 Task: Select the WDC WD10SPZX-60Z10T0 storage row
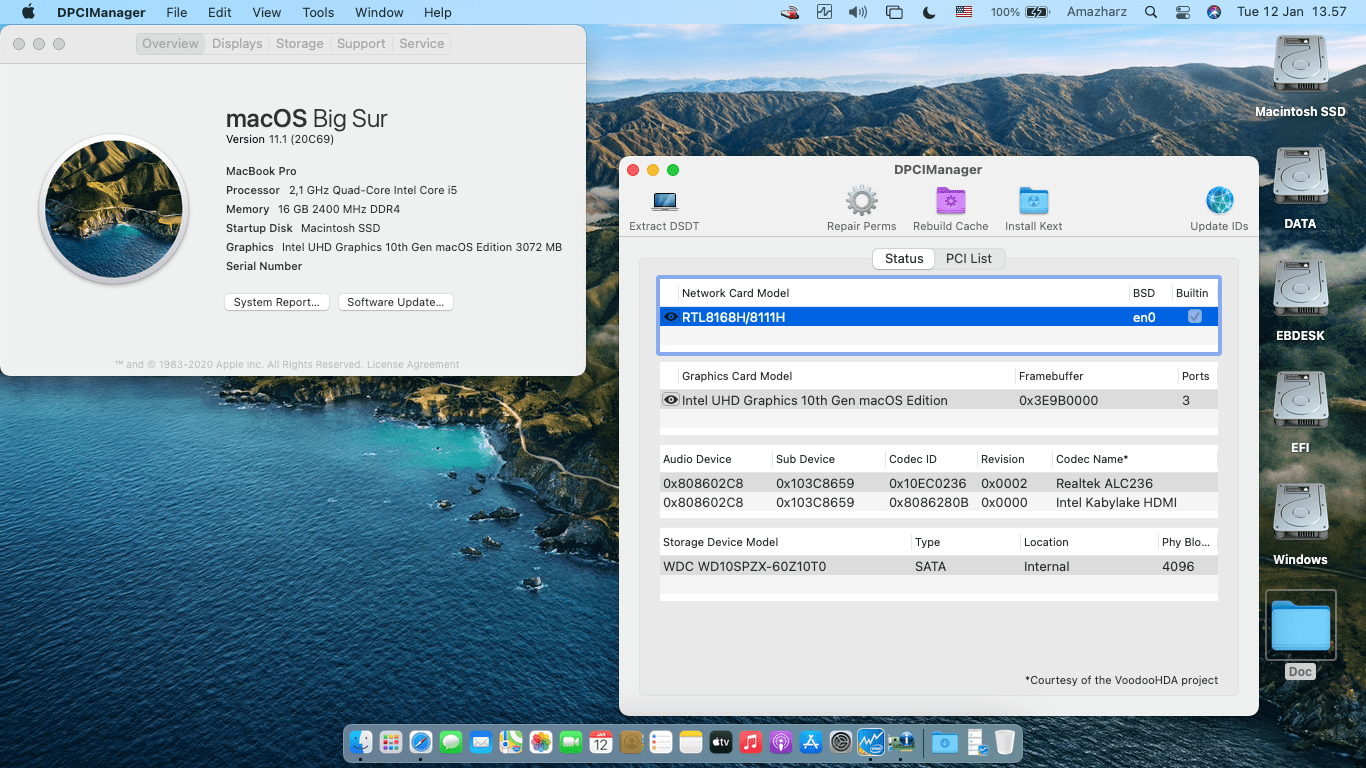click(x=938, y=566)
